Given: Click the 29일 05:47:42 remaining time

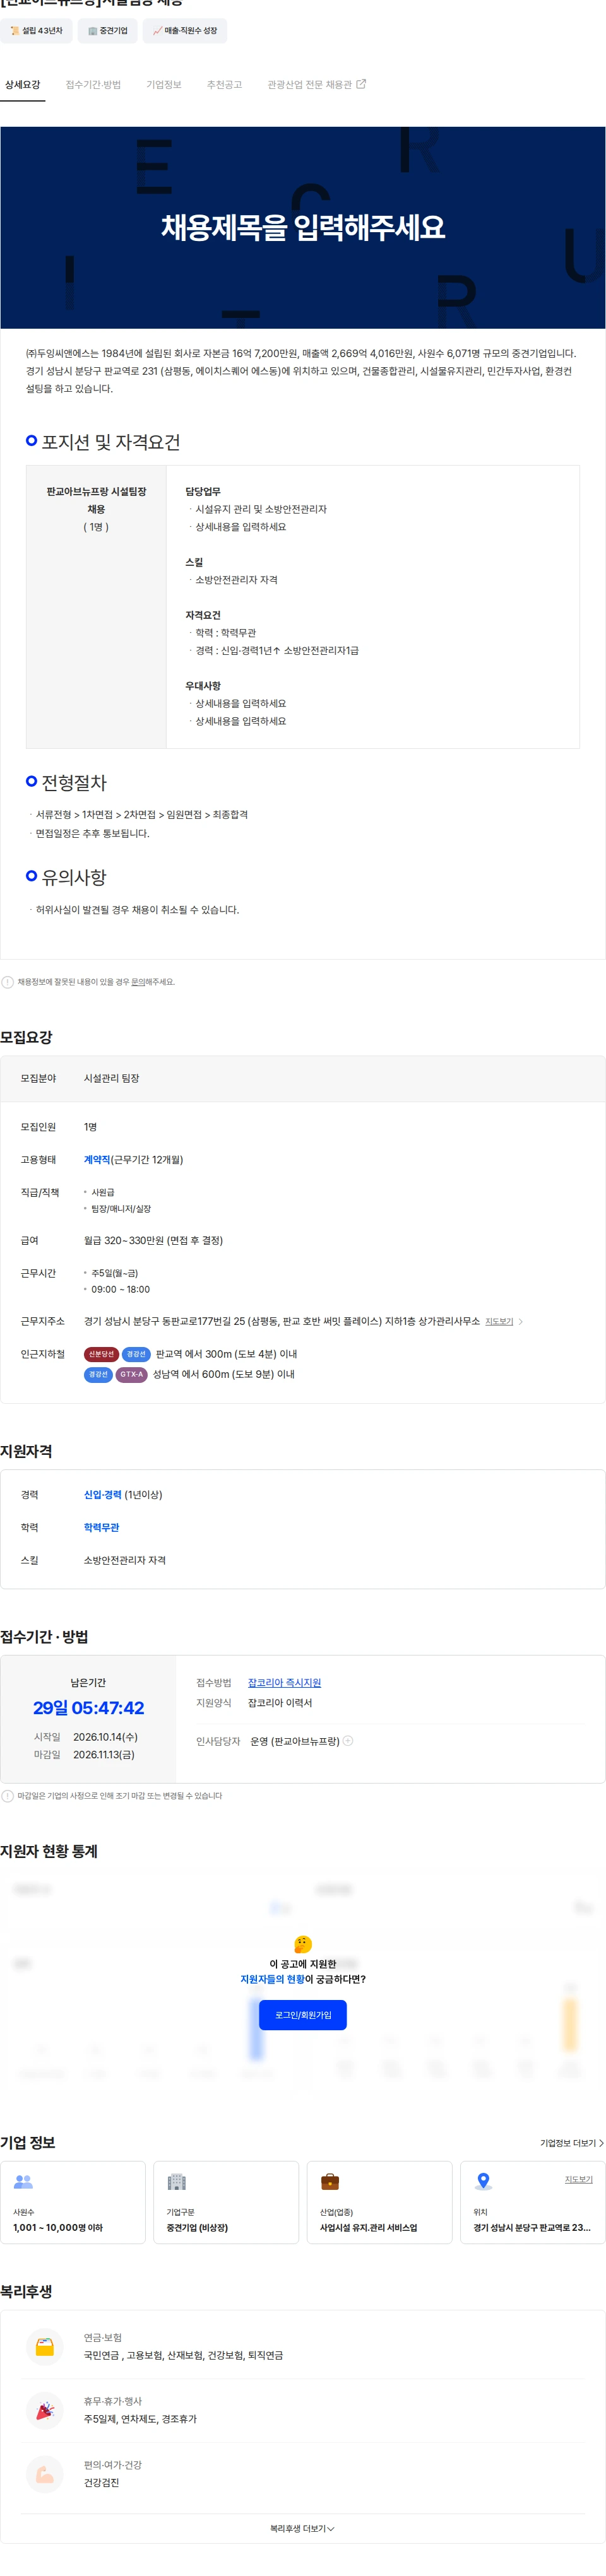Looking at the screenshot, I should coord(88,1709).
